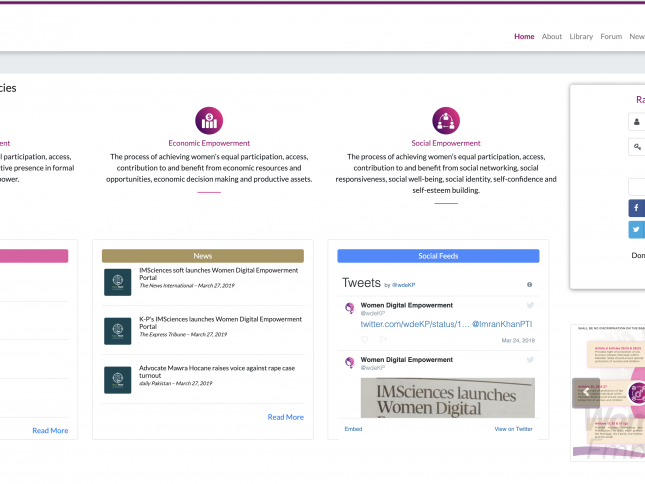Screen dimensions: 645x484
Task: Open the Home menu item
Action: (524, 36)
